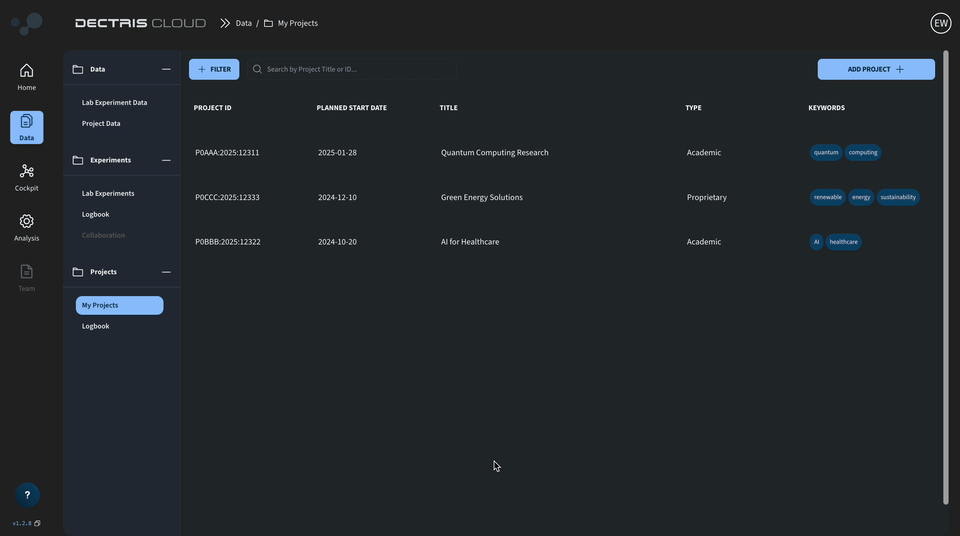
Task: Click Data in the breadcrumb
Action: 244,23
